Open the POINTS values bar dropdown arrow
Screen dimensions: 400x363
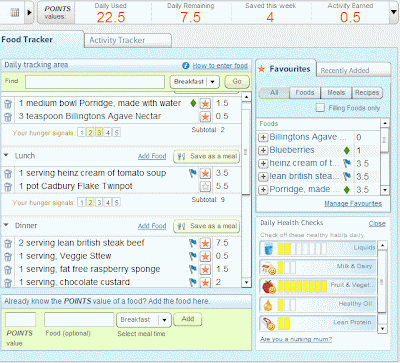click(x=393, y=12)
